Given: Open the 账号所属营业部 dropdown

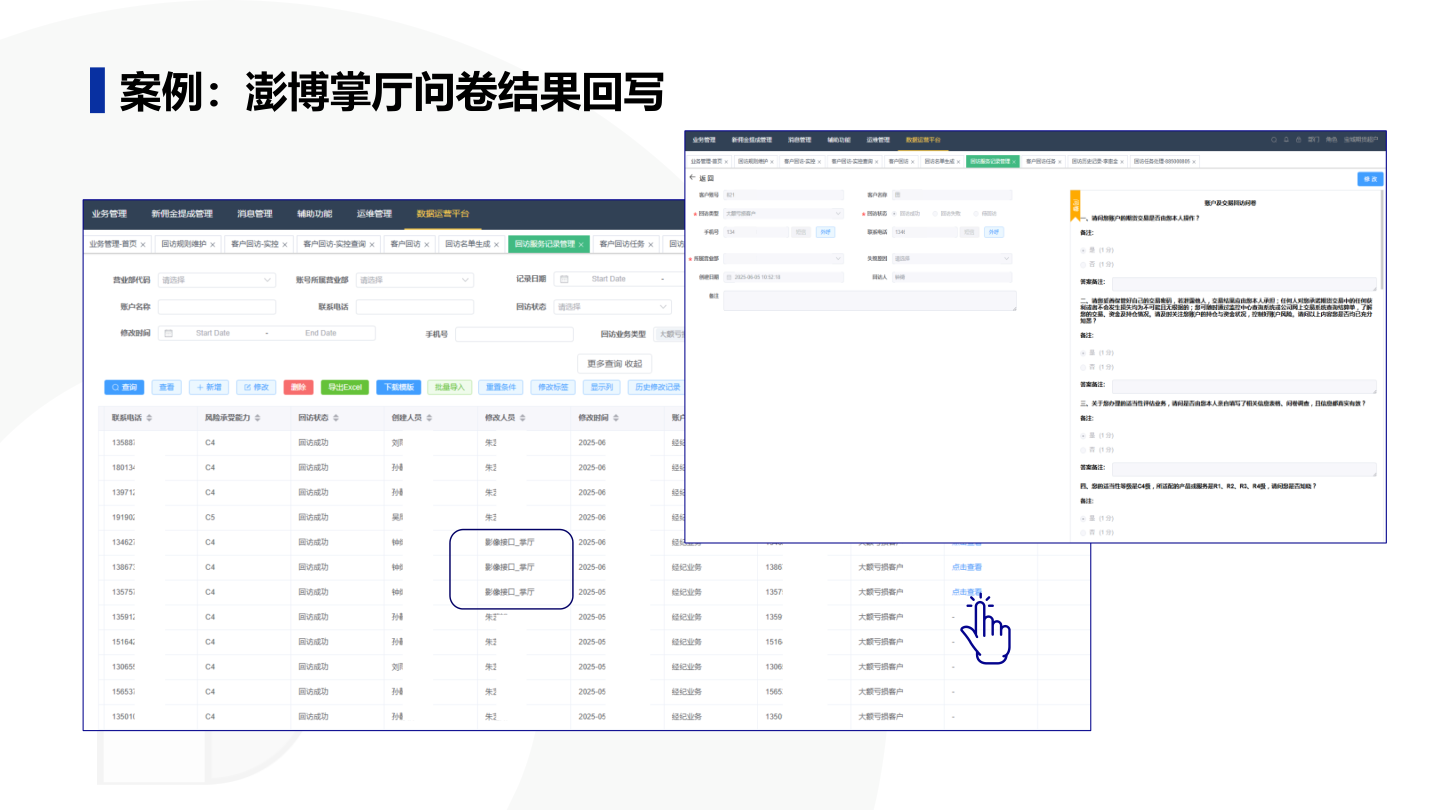Looking at the screenshot, I should pyautogui.click(x=415, y=280).
